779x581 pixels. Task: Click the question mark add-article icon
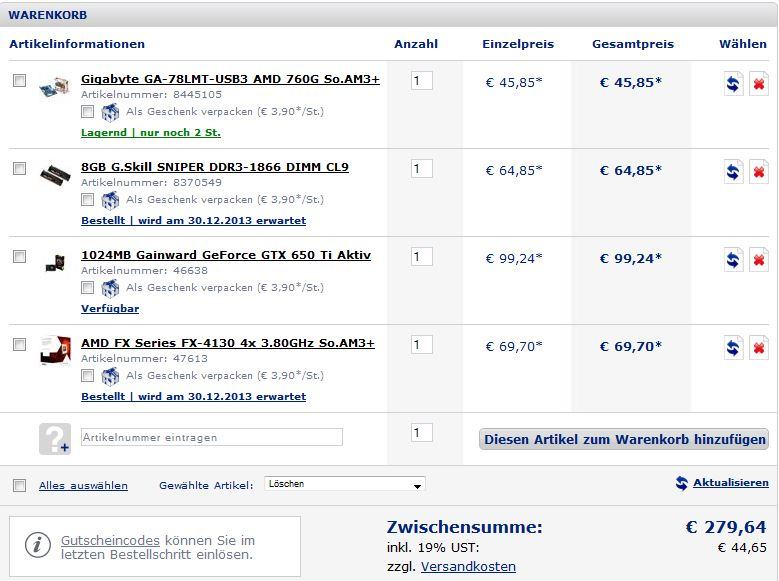55,439
